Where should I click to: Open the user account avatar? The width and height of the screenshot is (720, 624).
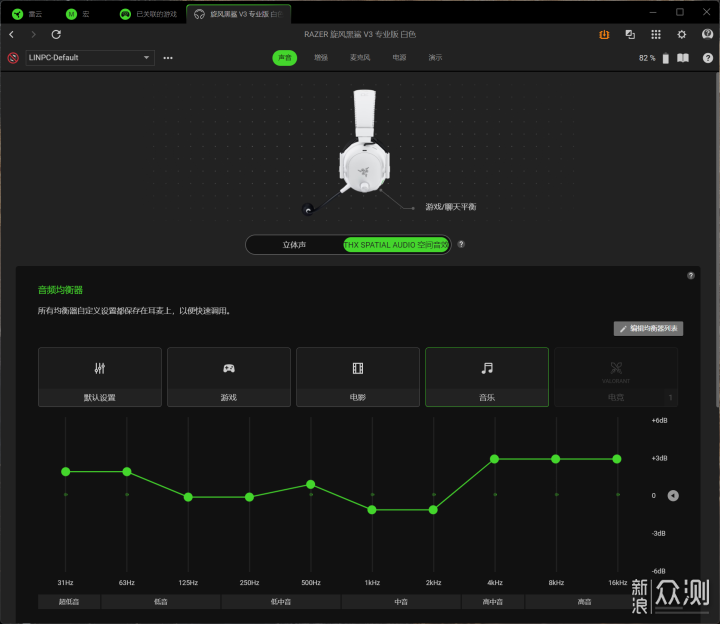click(707, 34)
